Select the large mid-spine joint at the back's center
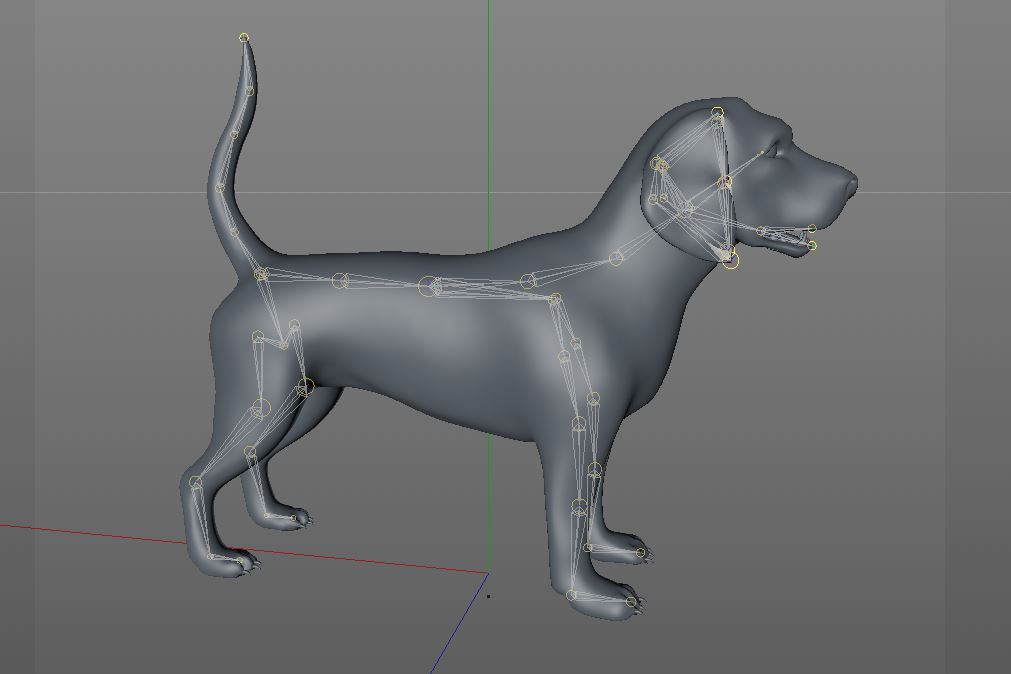1011x674 pixels. click(427, 286)
